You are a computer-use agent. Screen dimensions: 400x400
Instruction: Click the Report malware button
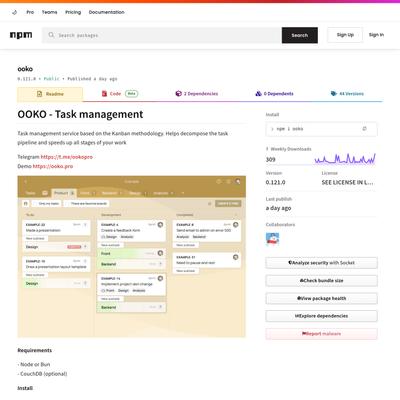[x=321, y=334]
